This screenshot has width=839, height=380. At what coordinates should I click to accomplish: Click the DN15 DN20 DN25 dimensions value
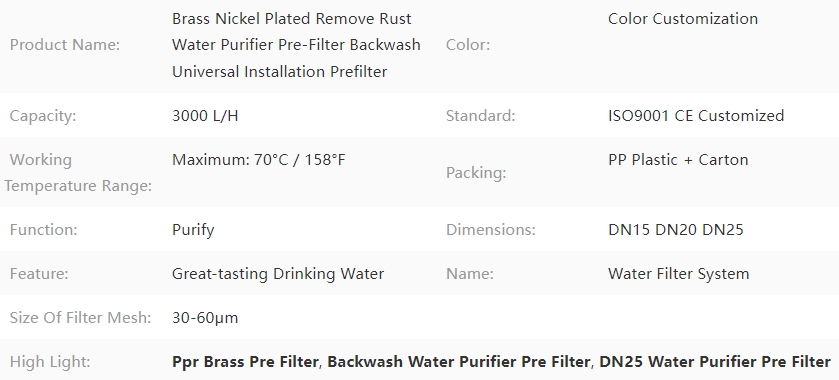point(676,230)
